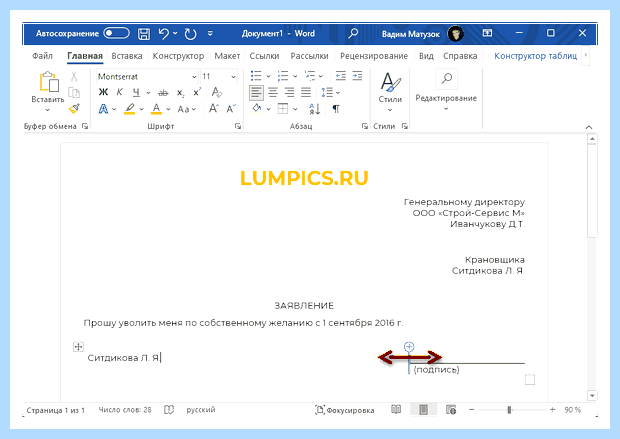Screen dimensions: 620x439
Task: Click the Cut scissors icon
Action: (x=74, y=77)
